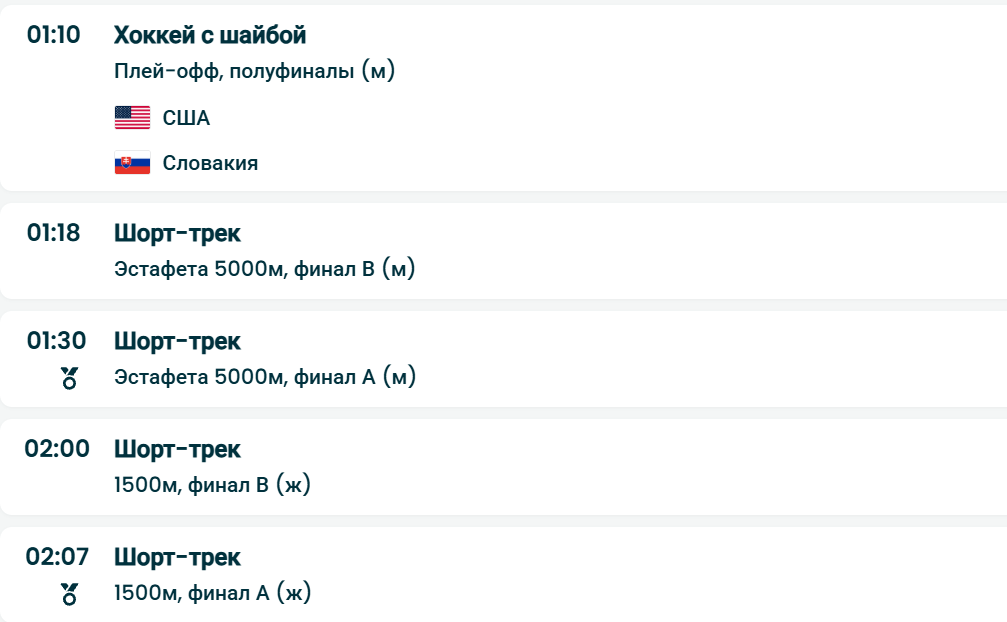1007x622 pixels.
Task: Click the Slovakia flag icon
Action: click(x=132, y=163)
